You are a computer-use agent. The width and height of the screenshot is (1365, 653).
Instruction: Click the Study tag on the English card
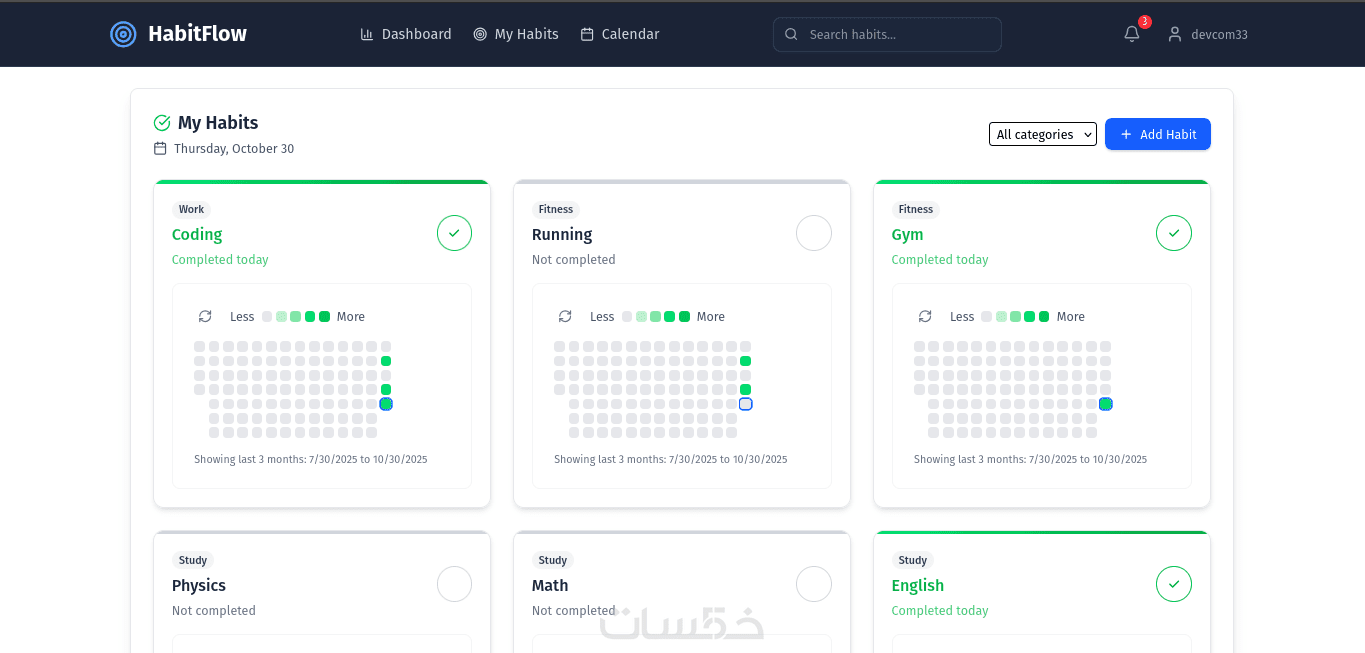[913, 560]
